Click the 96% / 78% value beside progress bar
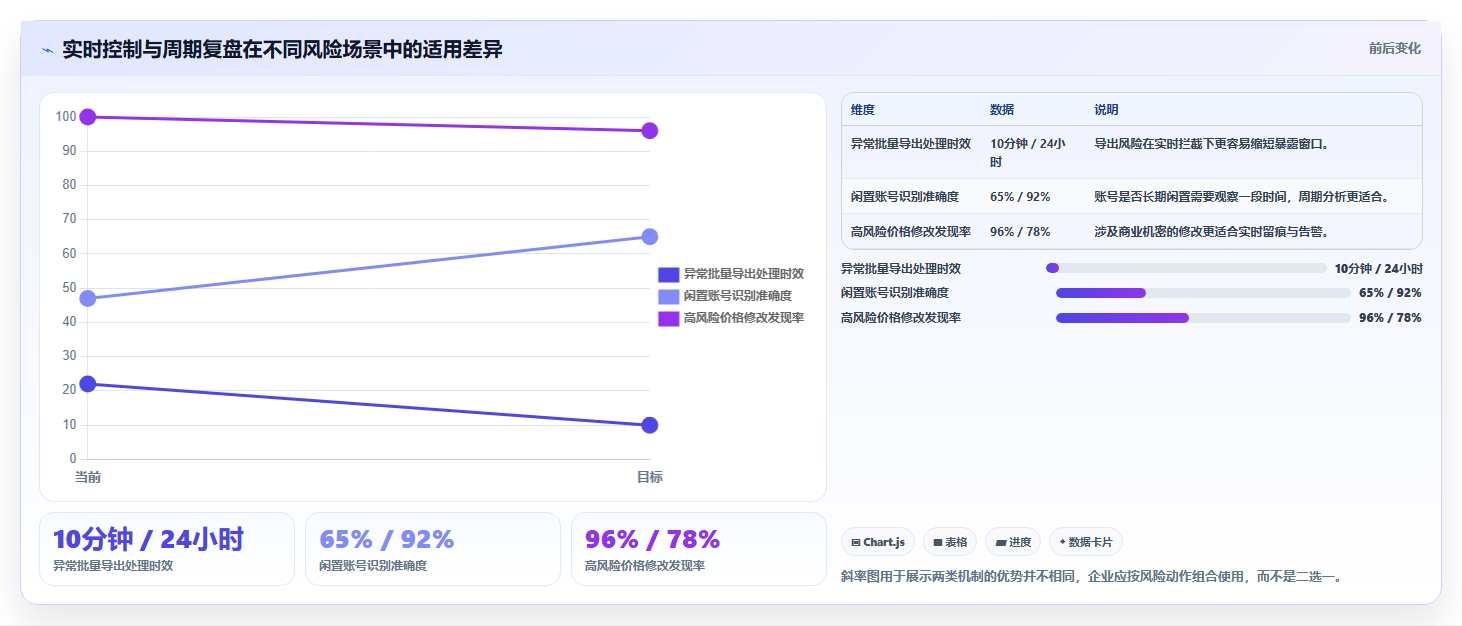The height and width of the screenshot is (626, 1462). pyautogui.click(x=1390, y=318)
